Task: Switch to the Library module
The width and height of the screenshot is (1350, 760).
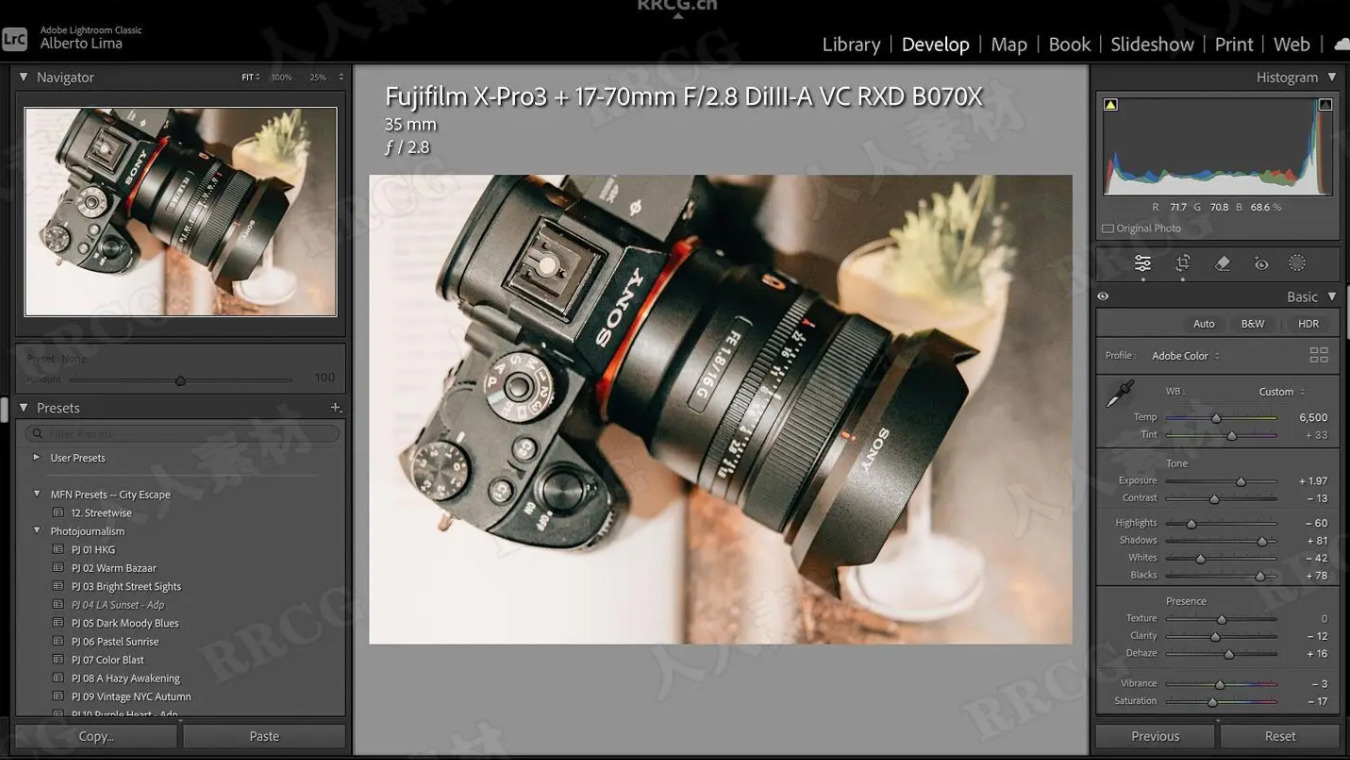Action: (851, 44)
